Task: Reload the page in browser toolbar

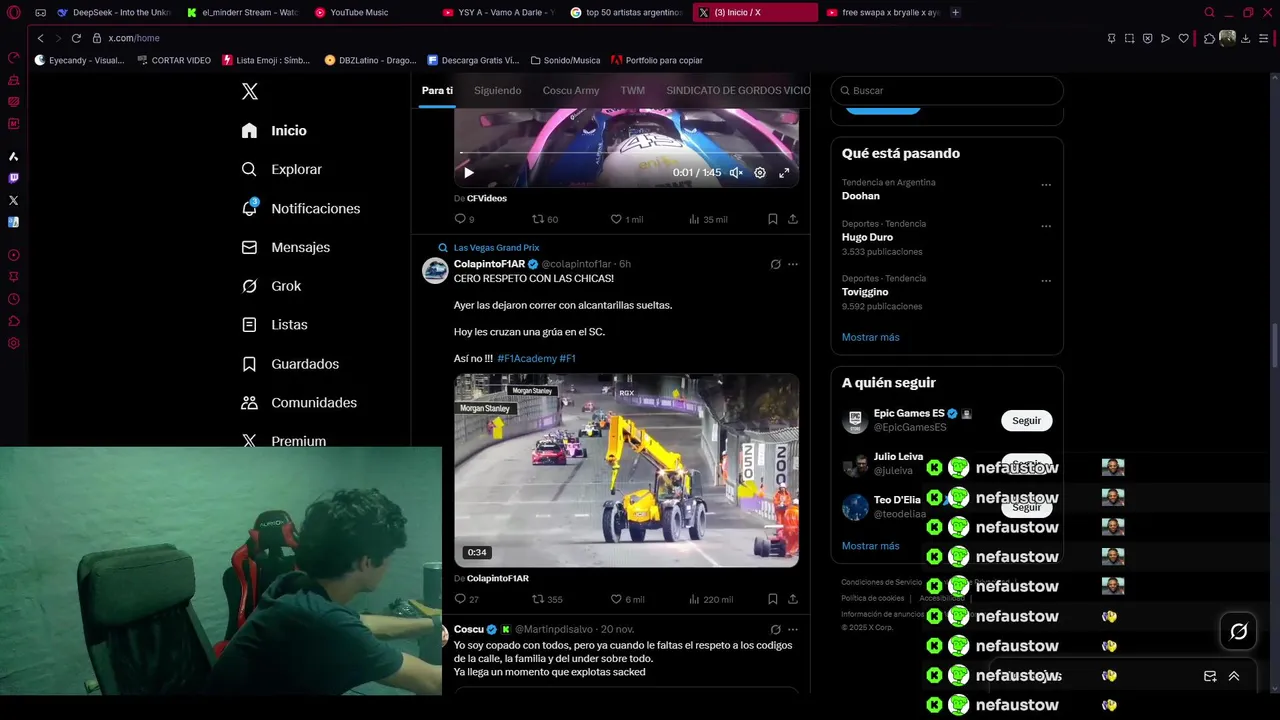Action: (76, 38)
